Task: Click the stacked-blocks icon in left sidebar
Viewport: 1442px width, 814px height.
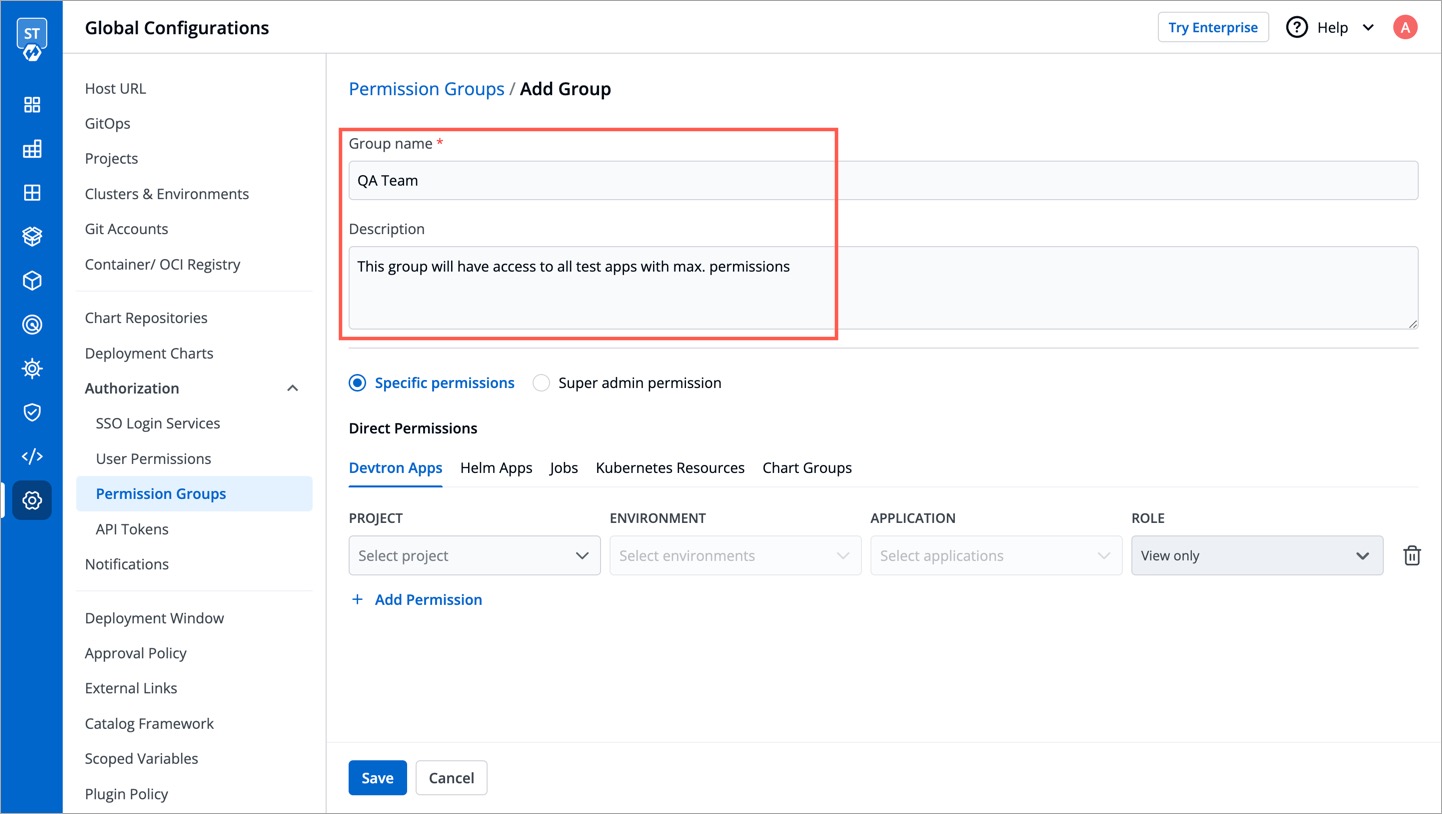Action: click(x=32, y=149)
